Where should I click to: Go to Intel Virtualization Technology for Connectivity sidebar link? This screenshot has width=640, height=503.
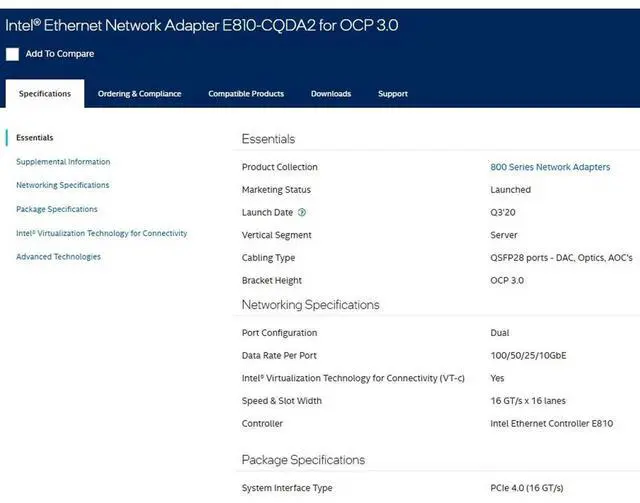point(101,233)
